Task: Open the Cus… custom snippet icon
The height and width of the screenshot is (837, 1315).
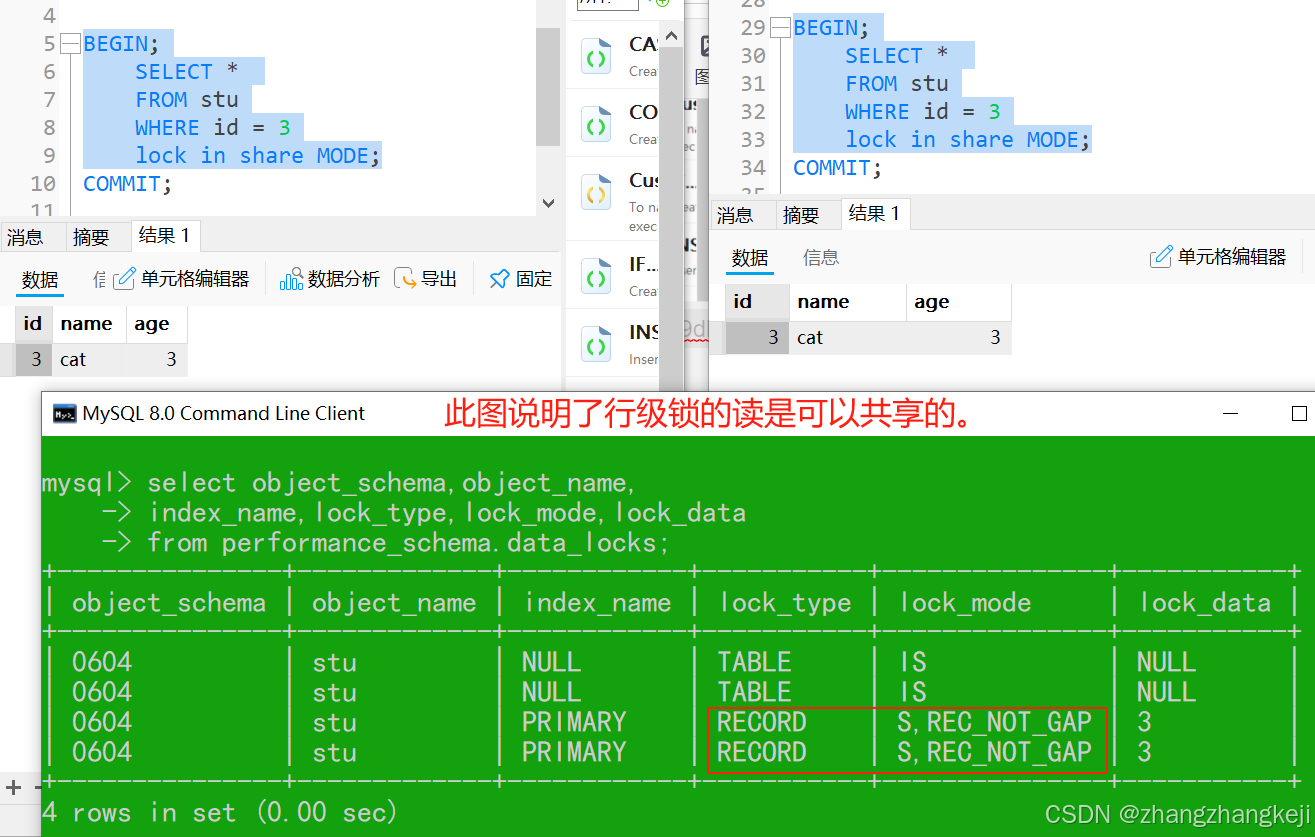Action: (596, 192)
